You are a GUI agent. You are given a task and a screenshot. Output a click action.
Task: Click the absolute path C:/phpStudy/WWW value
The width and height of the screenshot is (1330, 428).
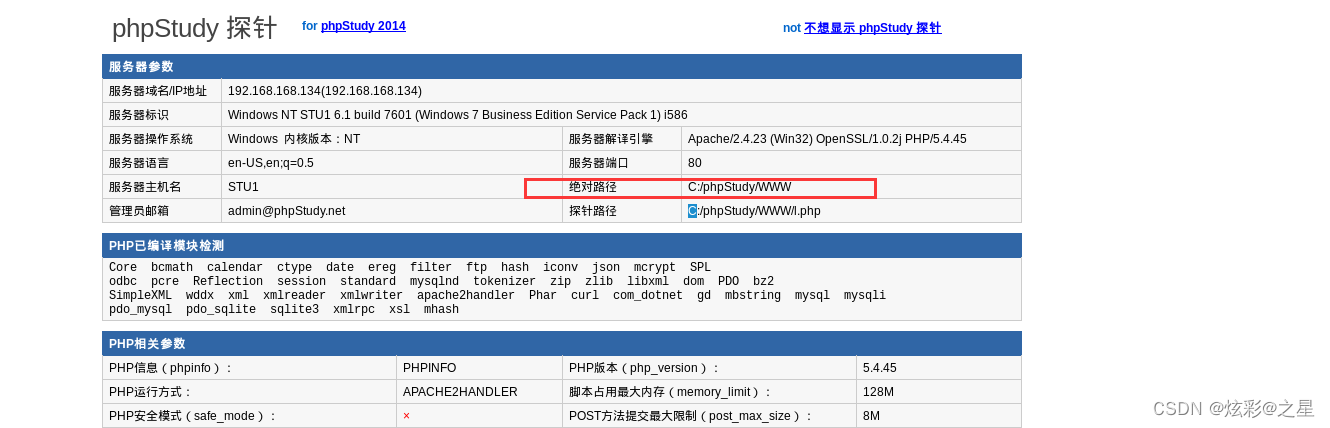click(739, 187)
